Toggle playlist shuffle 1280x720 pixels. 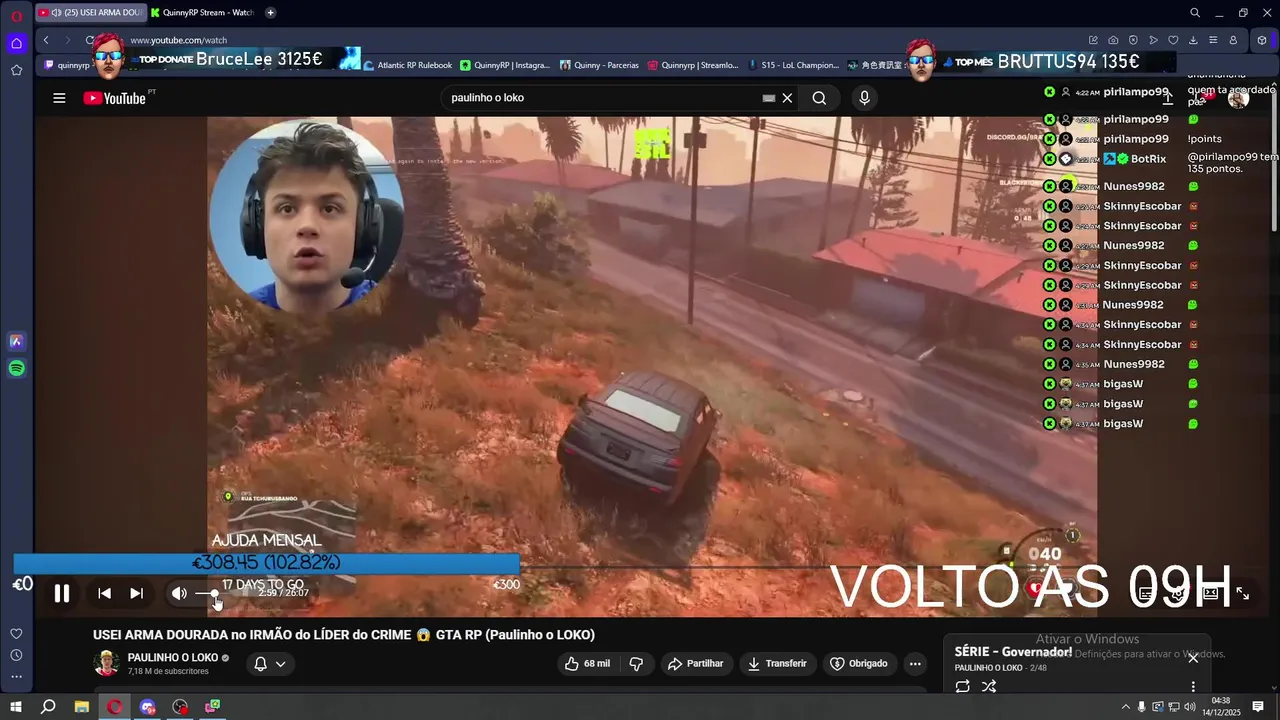tap(989, 686)
